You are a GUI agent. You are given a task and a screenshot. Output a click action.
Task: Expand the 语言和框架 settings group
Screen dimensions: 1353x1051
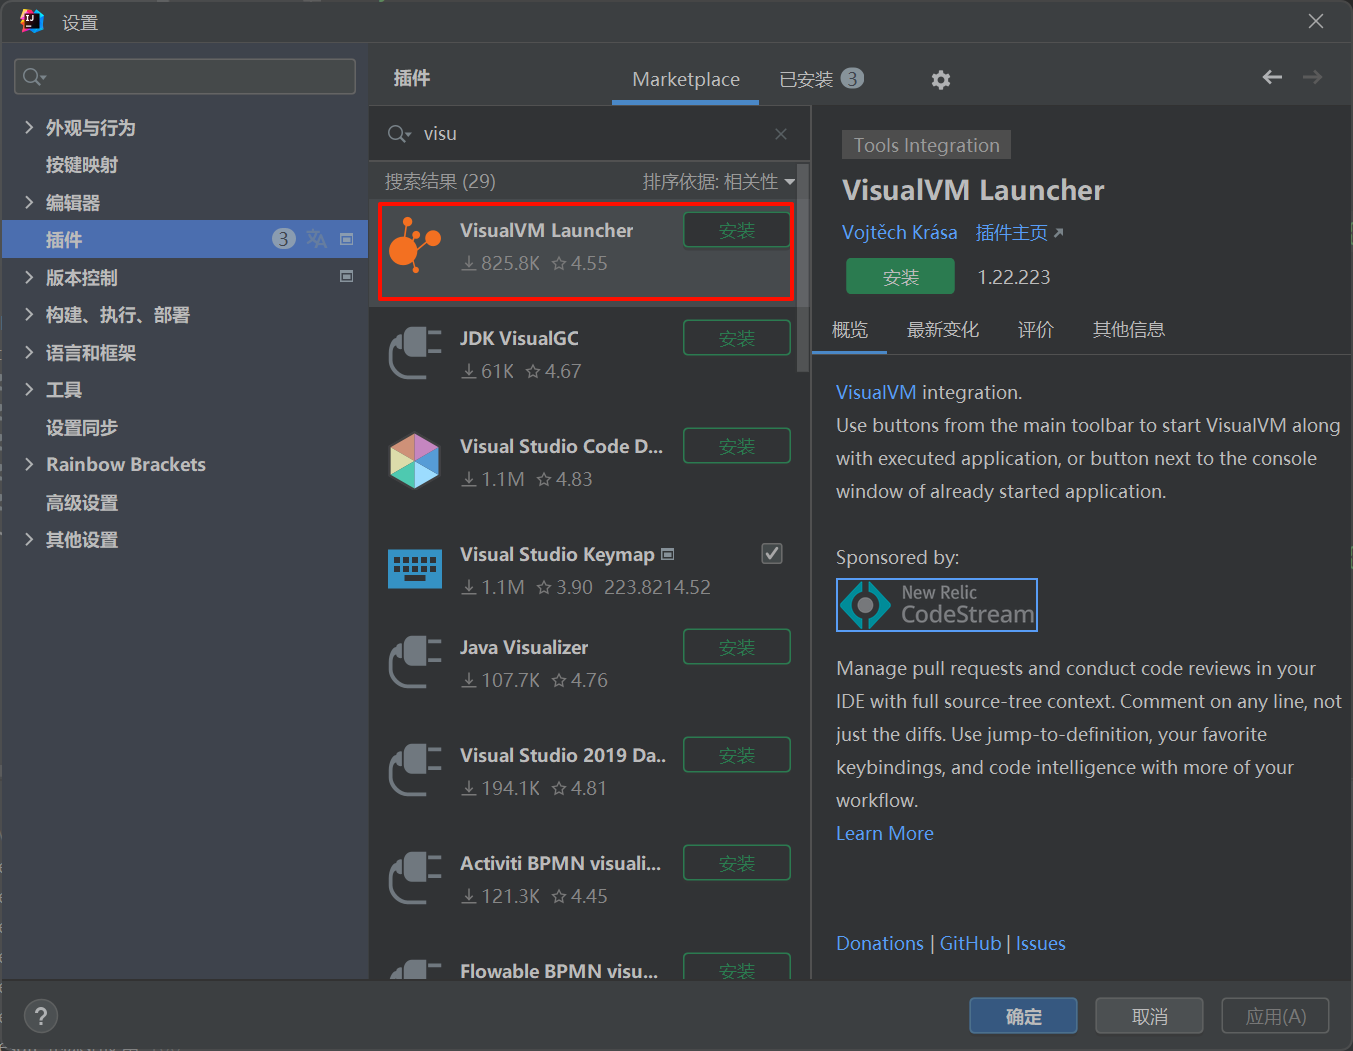[x=29, y=352]
